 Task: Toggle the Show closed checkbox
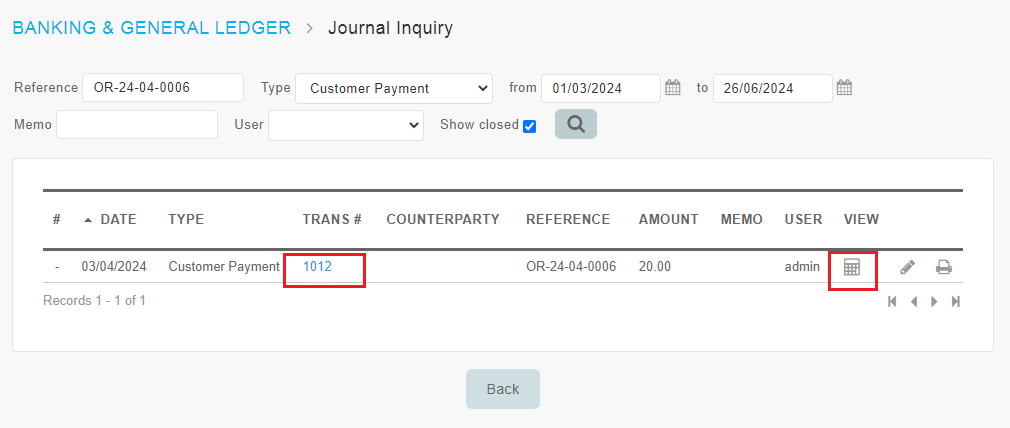tap(530, 126)
